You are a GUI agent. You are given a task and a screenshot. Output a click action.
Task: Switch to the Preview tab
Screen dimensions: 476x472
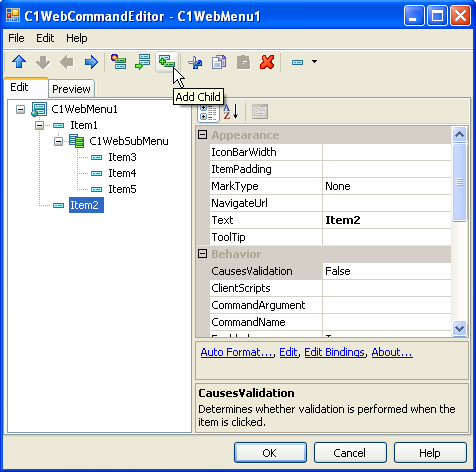pos(71,89)
